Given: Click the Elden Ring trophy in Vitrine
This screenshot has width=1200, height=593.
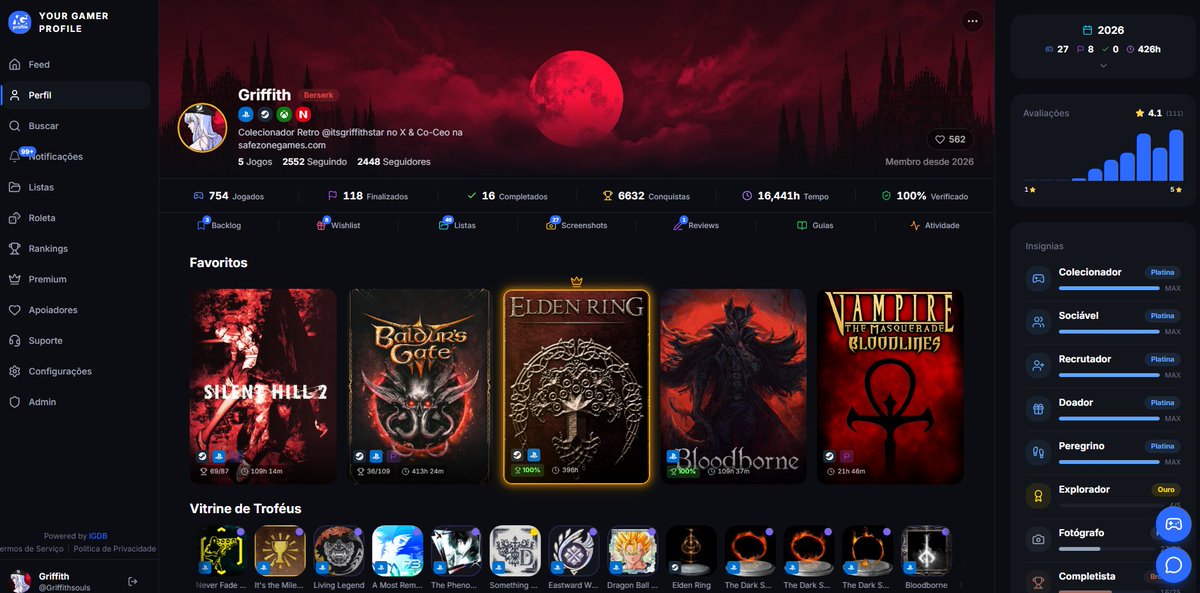Looking at the screenshot, I should 692,550.
